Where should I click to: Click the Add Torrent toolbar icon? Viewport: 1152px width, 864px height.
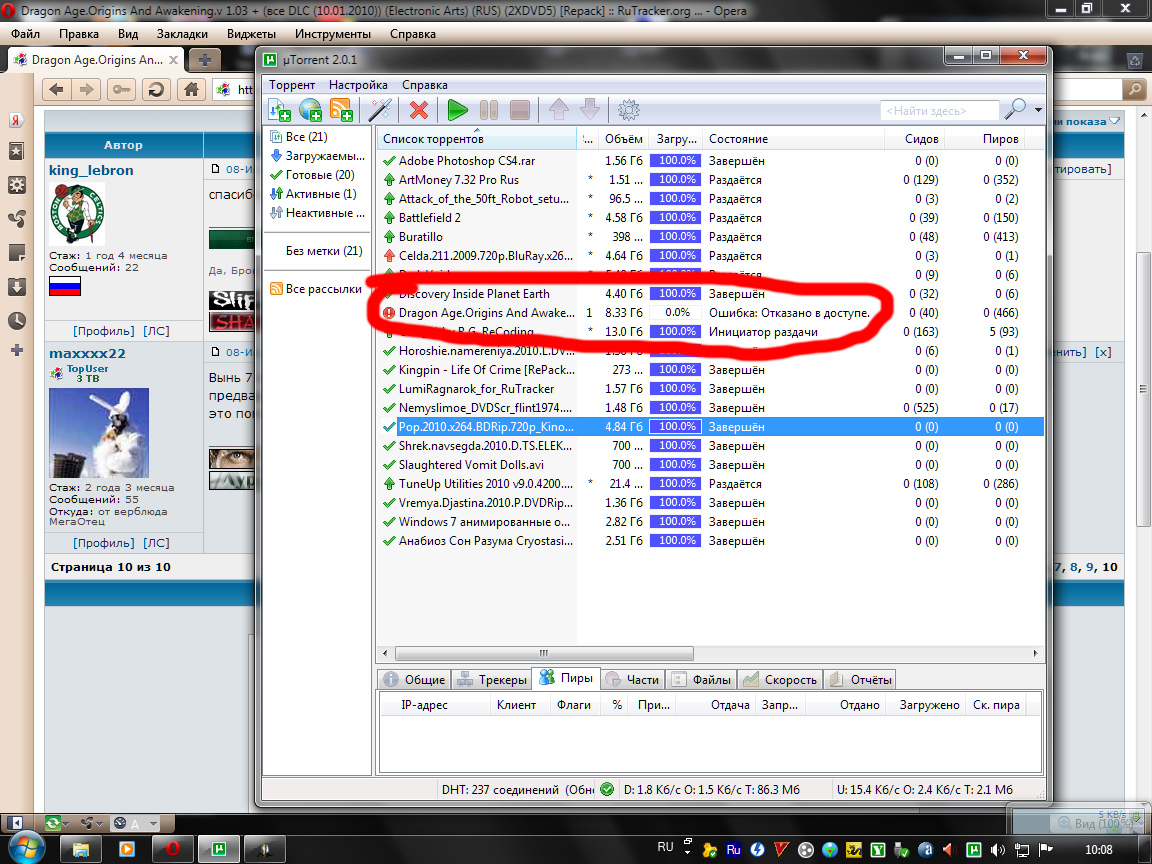tap(279, 110)
